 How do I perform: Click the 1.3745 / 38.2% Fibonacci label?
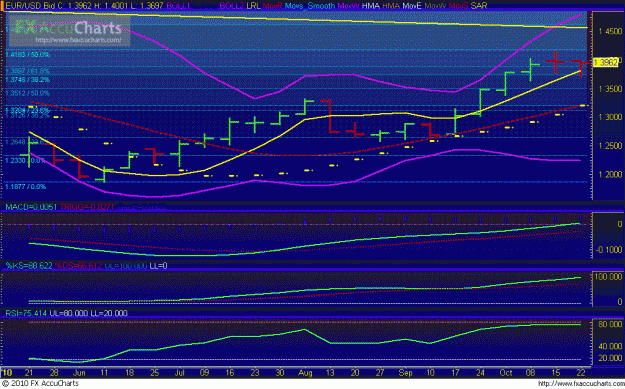point(28,80)
